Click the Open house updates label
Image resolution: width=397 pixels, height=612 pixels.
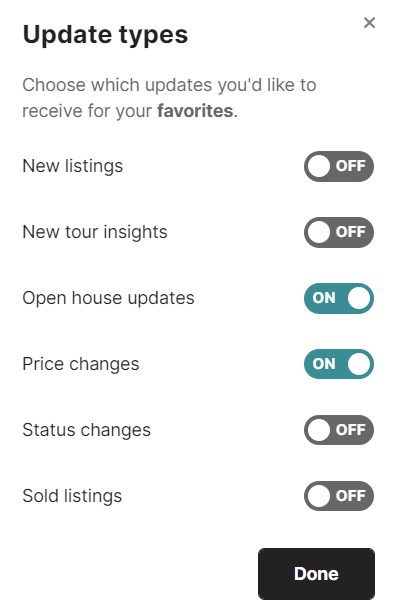108,299
